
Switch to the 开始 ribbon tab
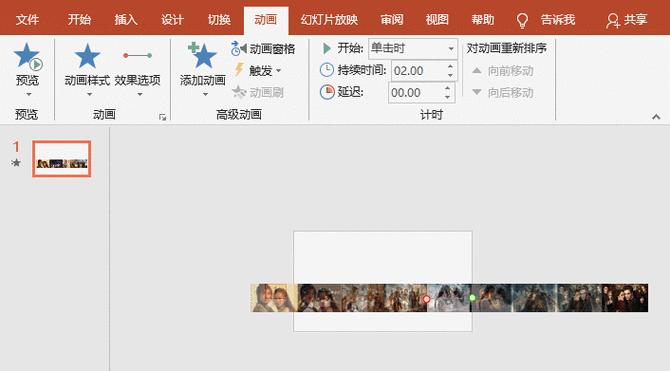coord(79,20)
